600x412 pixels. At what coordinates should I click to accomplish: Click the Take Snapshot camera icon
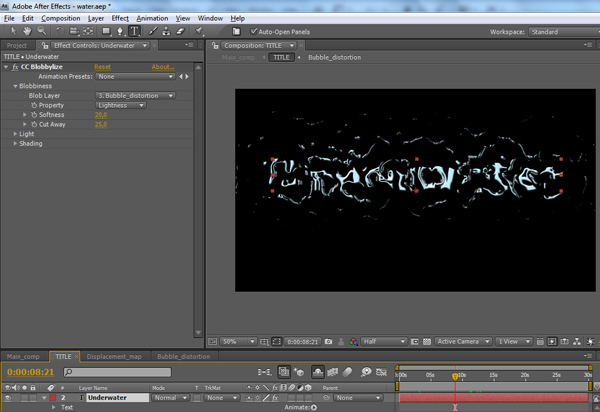point(328,341)
